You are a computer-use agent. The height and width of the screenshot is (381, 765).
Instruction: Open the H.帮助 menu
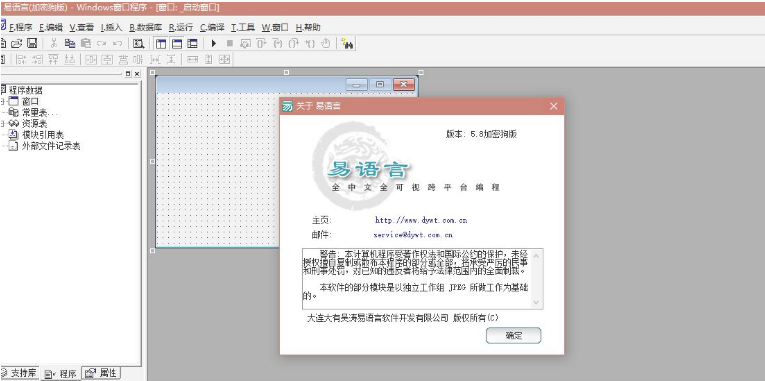pos(308,27)
